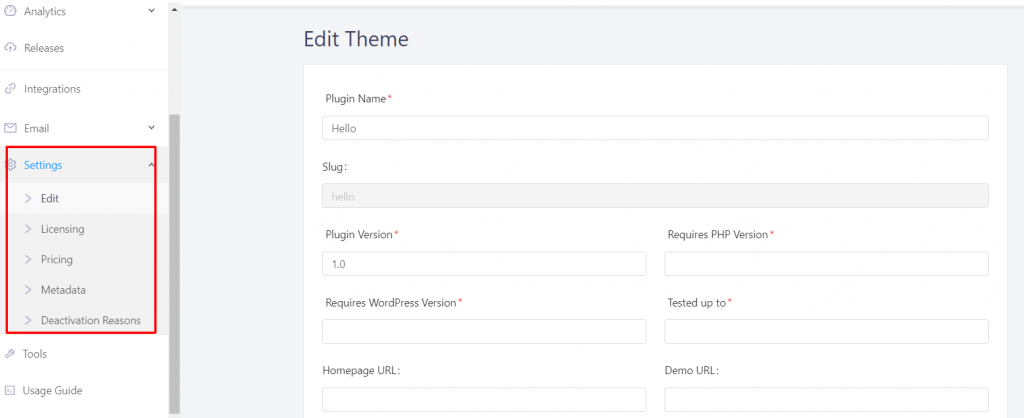
Task: Click the Releases cloud upload icon
Action: [10, 48]
